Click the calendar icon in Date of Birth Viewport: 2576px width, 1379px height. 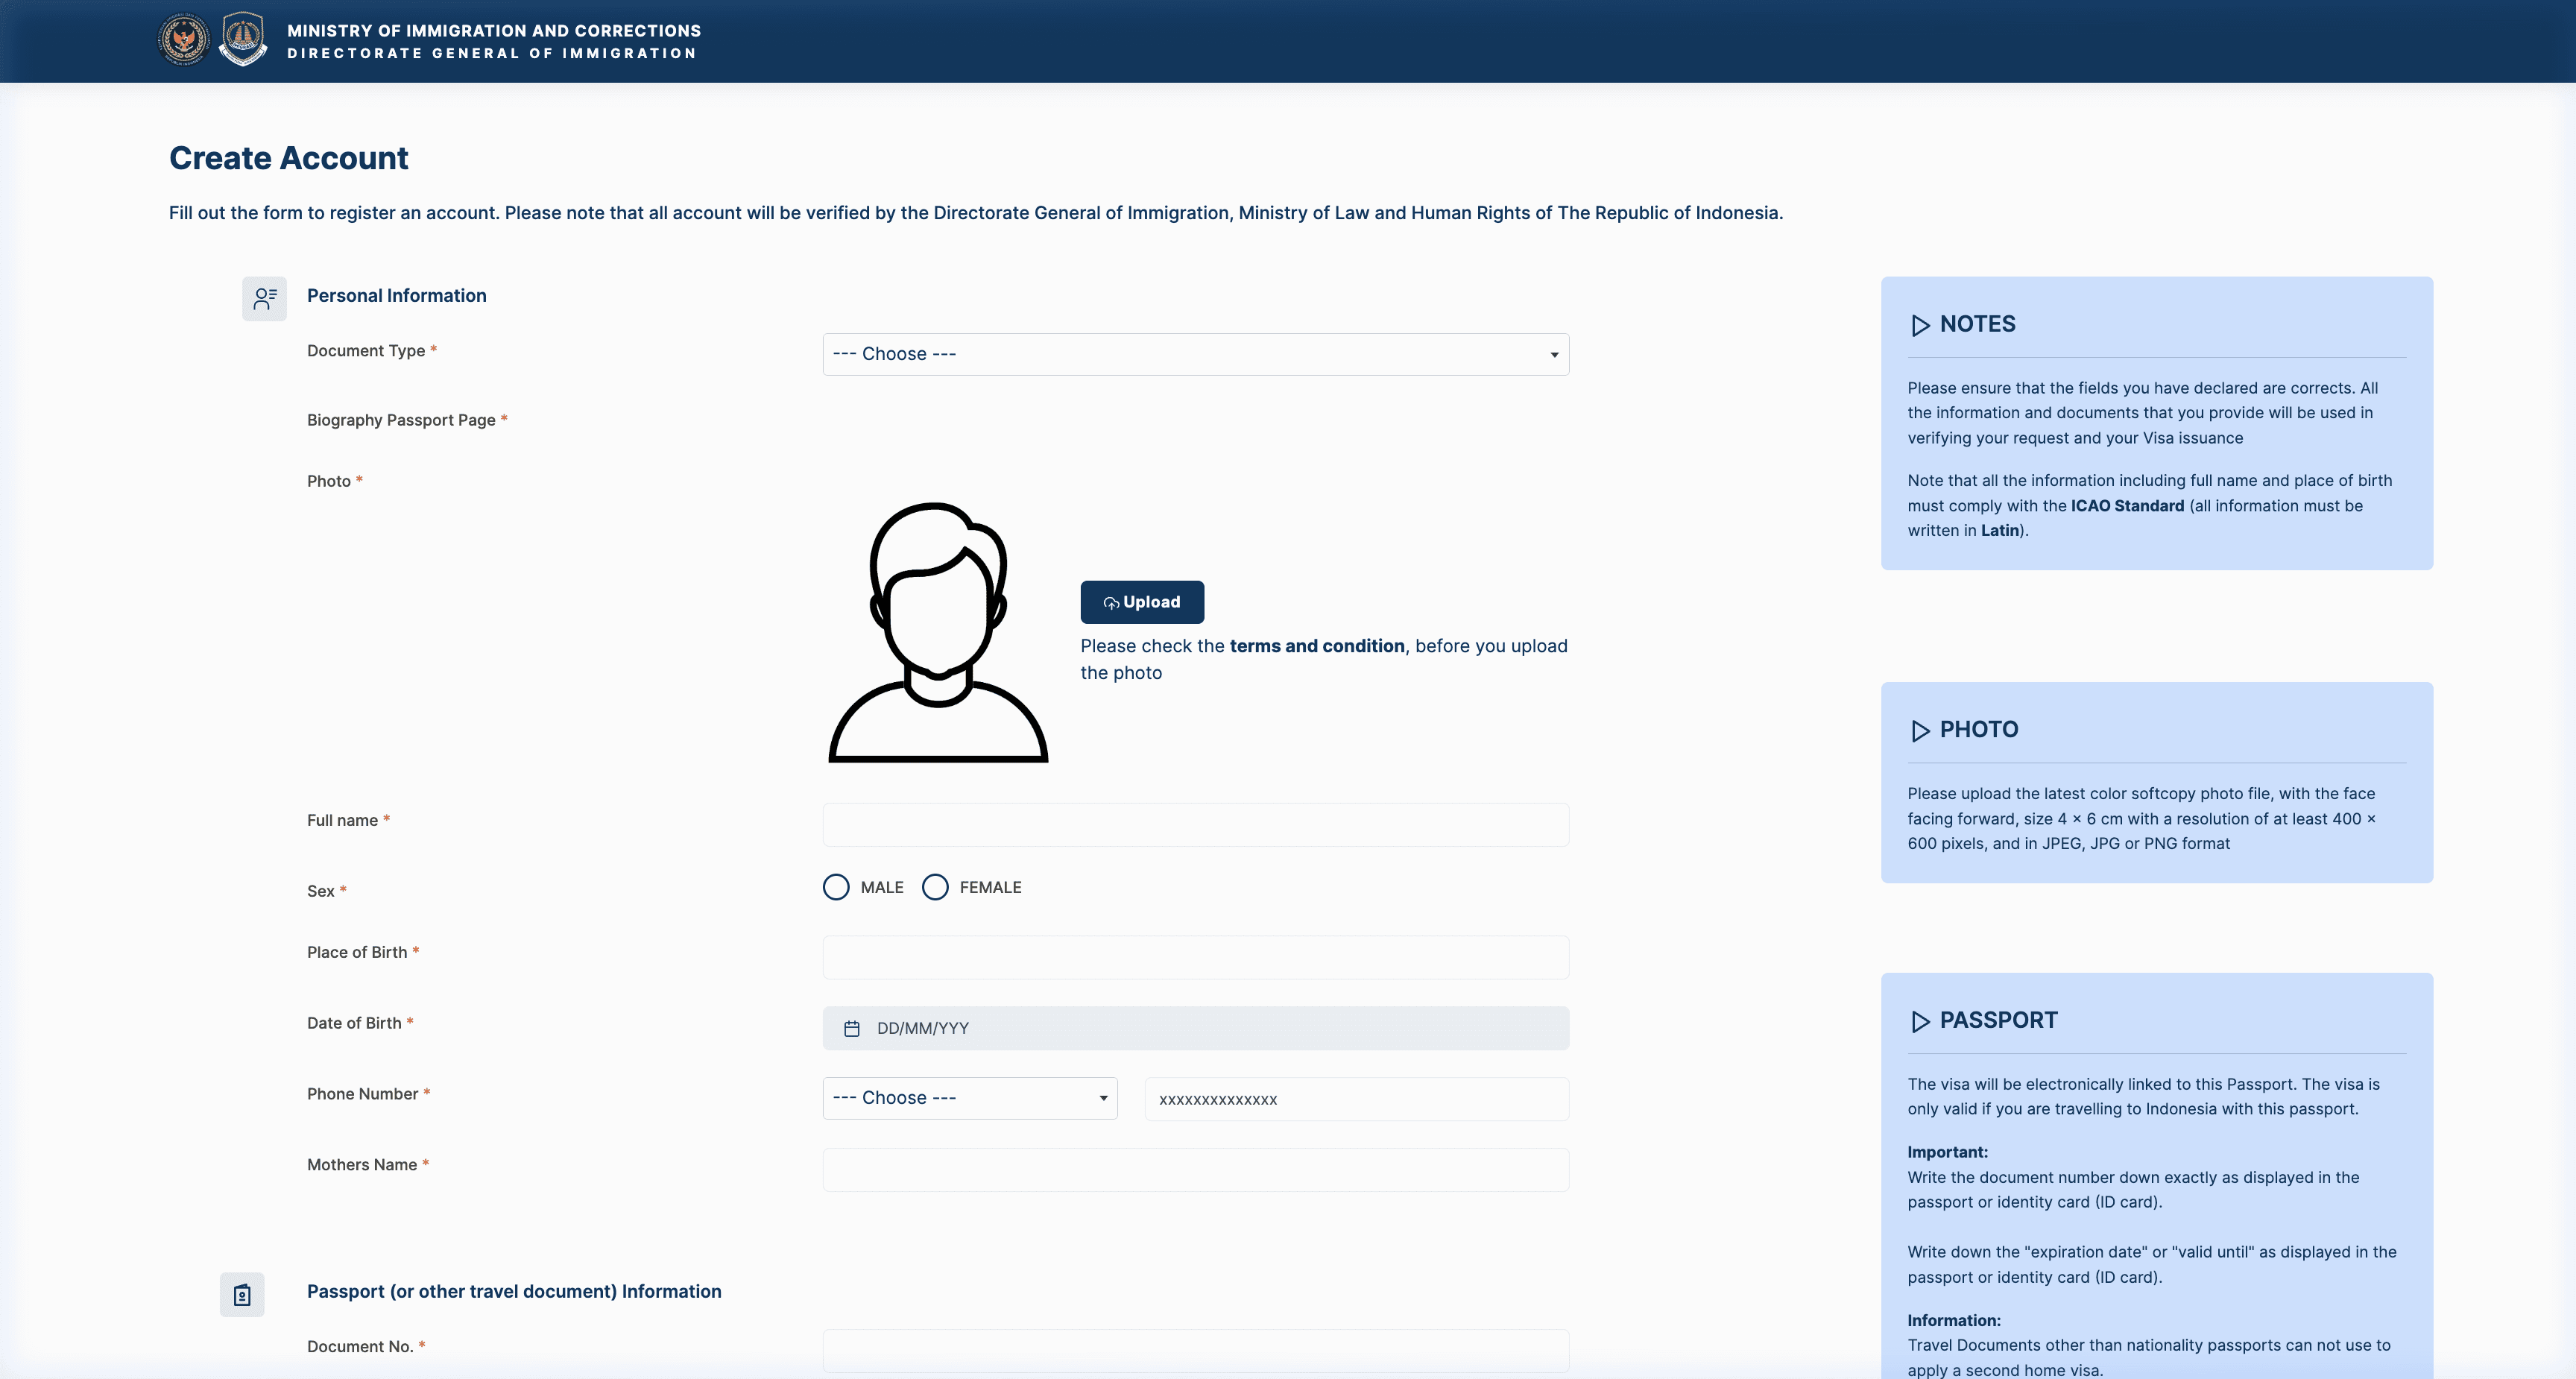tap(852, 1028)
